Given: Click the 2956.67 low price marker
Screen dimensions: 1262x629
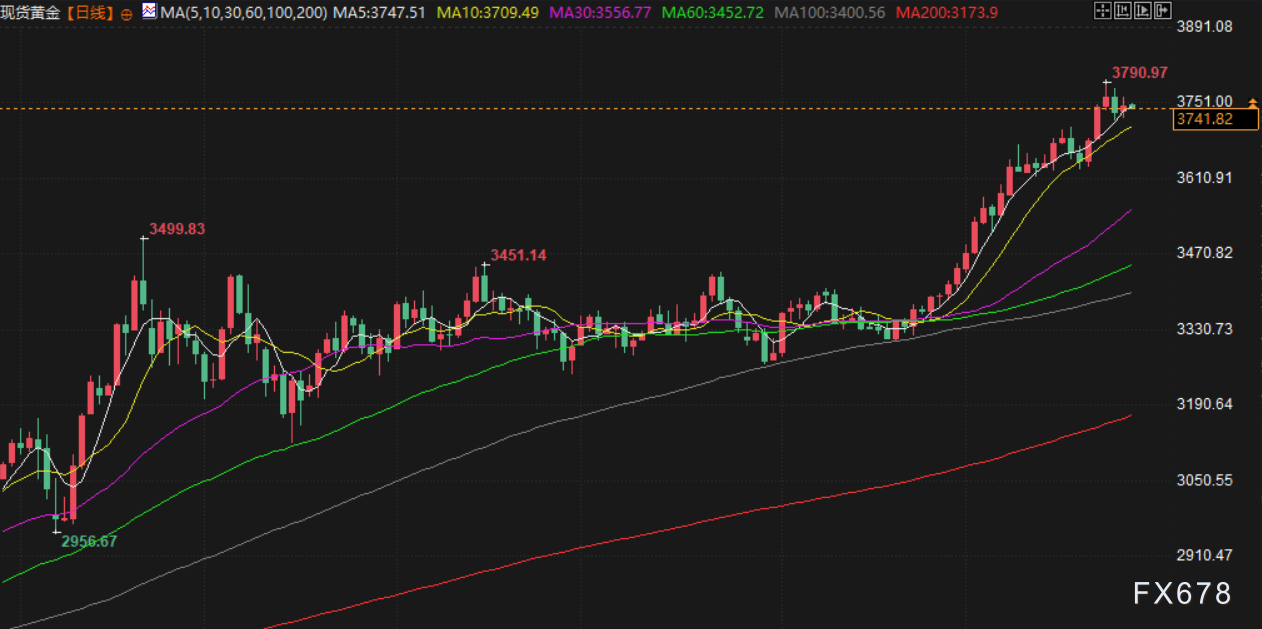Looking at the screenshot, I should pos(89,541).
